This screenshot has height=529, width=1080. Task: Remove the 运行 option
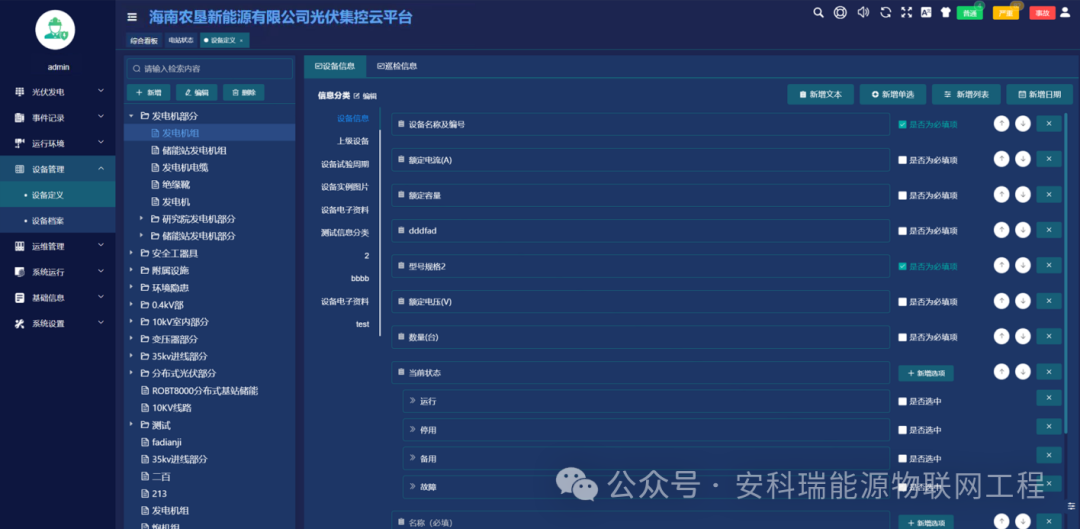(1049, 398)
